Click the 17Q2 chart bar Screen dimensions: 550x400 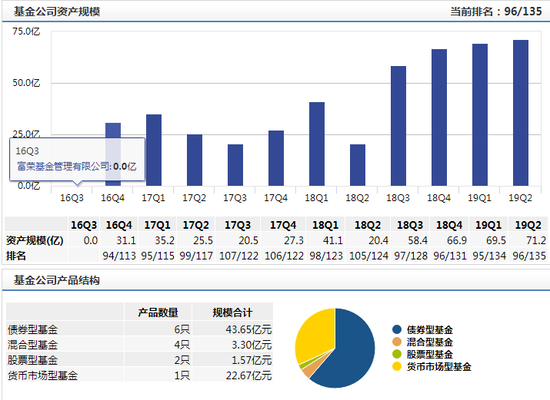(194, 160)
